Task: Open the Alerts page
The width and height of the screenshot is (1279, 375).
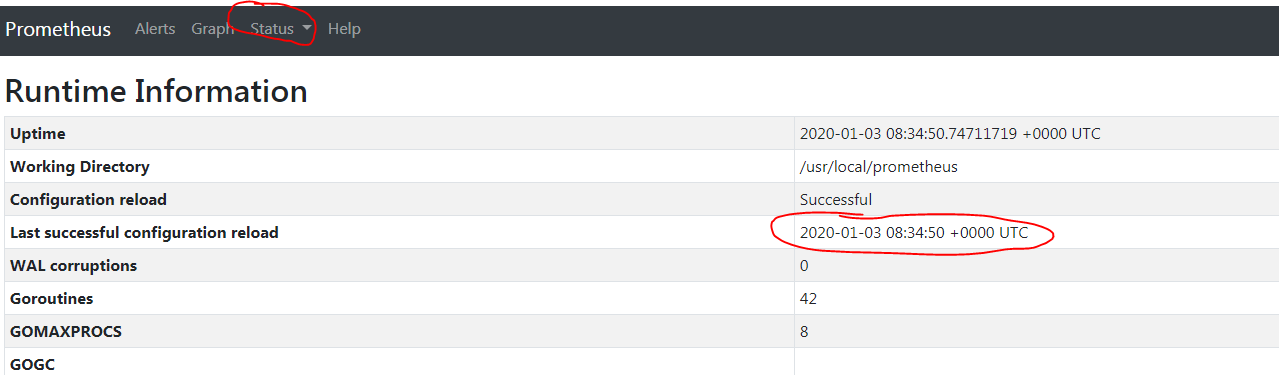Action: click(155, 29)
